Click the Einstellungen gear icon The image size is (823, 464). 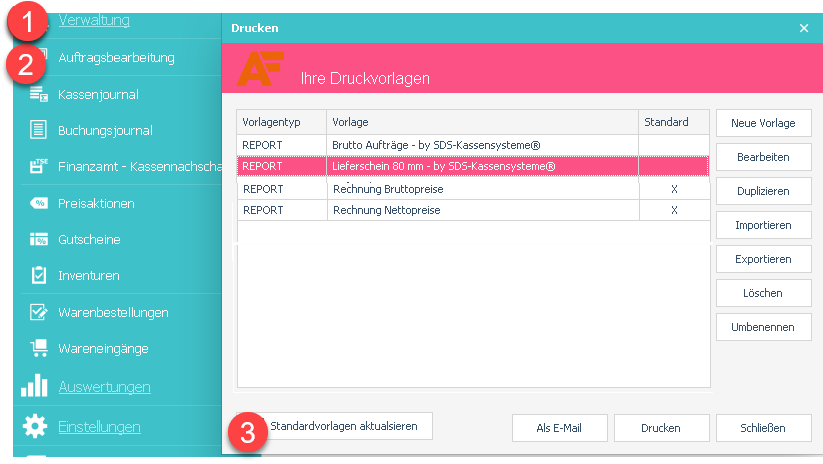pyautogui.click(x=35, y=426)
